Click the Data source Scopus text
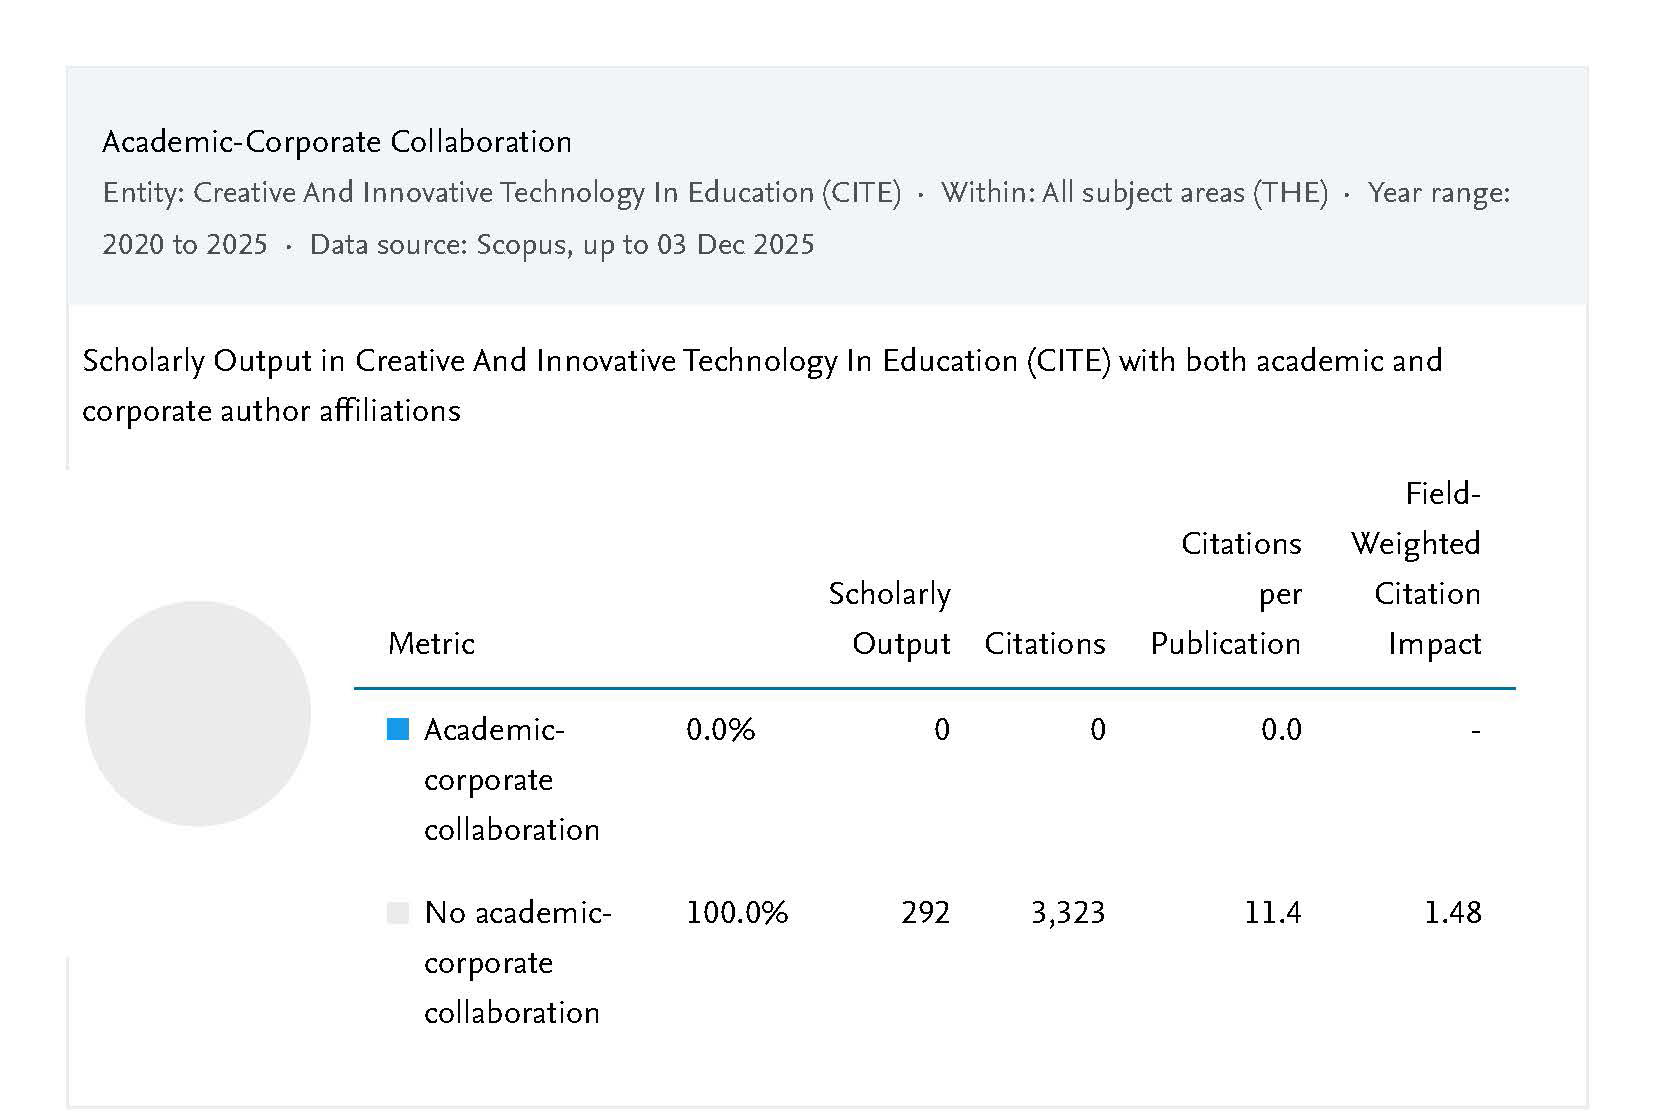Image resolution: width=1656 pixels, height=1112 pixels. pos(562,245)
